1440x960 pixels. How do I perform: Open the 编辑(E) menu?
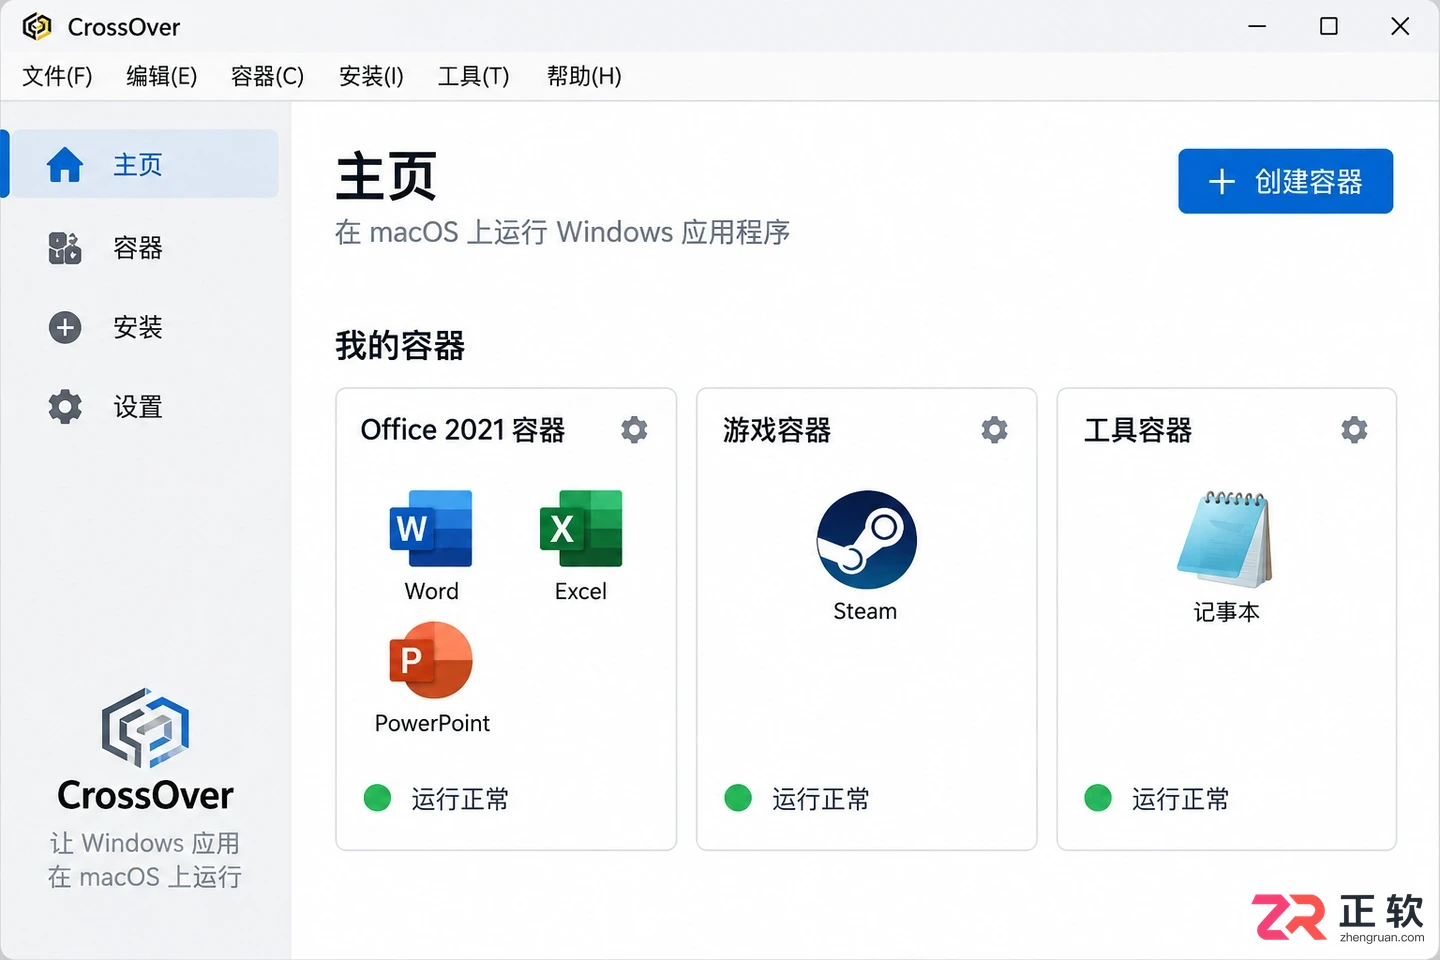[161, 76]
